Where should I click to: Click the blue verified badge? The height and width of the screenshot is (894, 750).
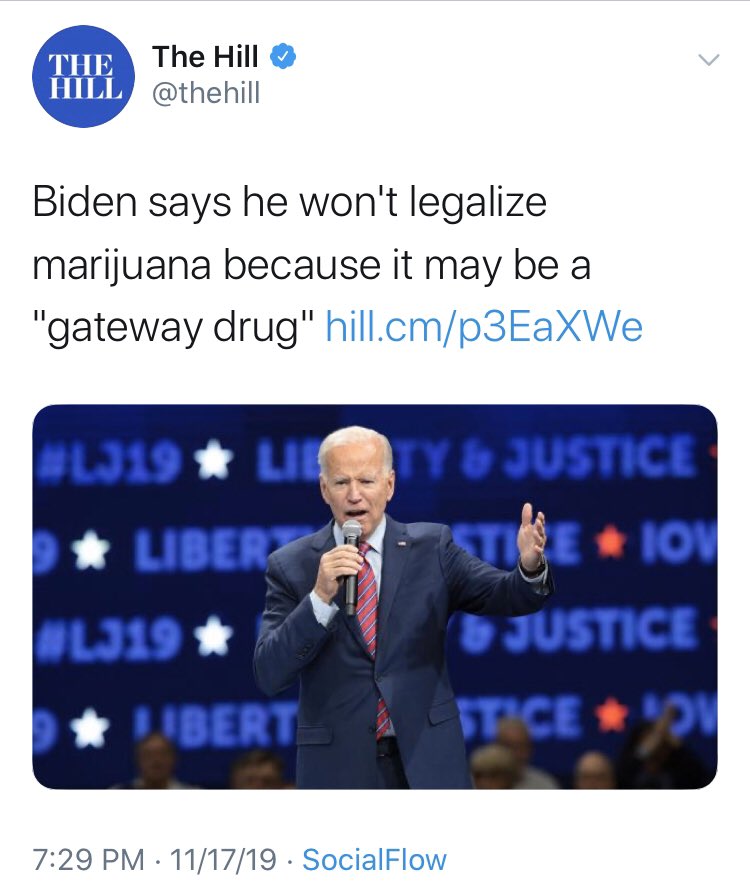pyautogui.click(x=283, y=56)
